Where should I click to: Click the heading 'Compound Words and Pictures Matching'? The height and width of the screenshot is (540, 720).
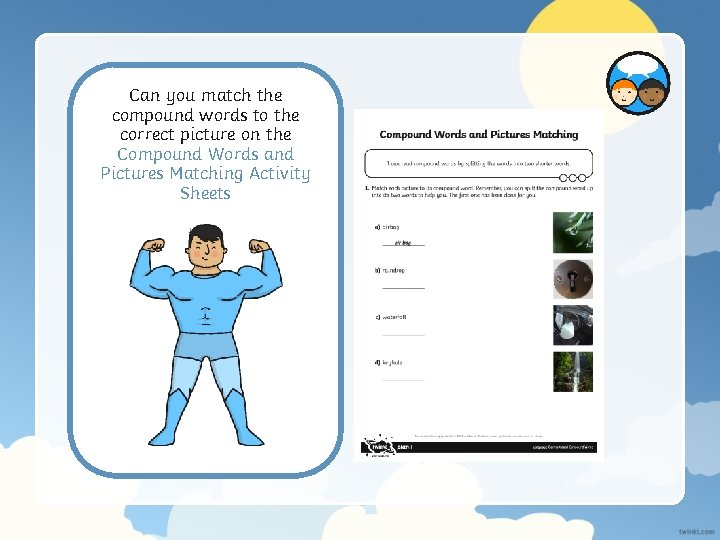pyautogui.click(x=478, y=135)
